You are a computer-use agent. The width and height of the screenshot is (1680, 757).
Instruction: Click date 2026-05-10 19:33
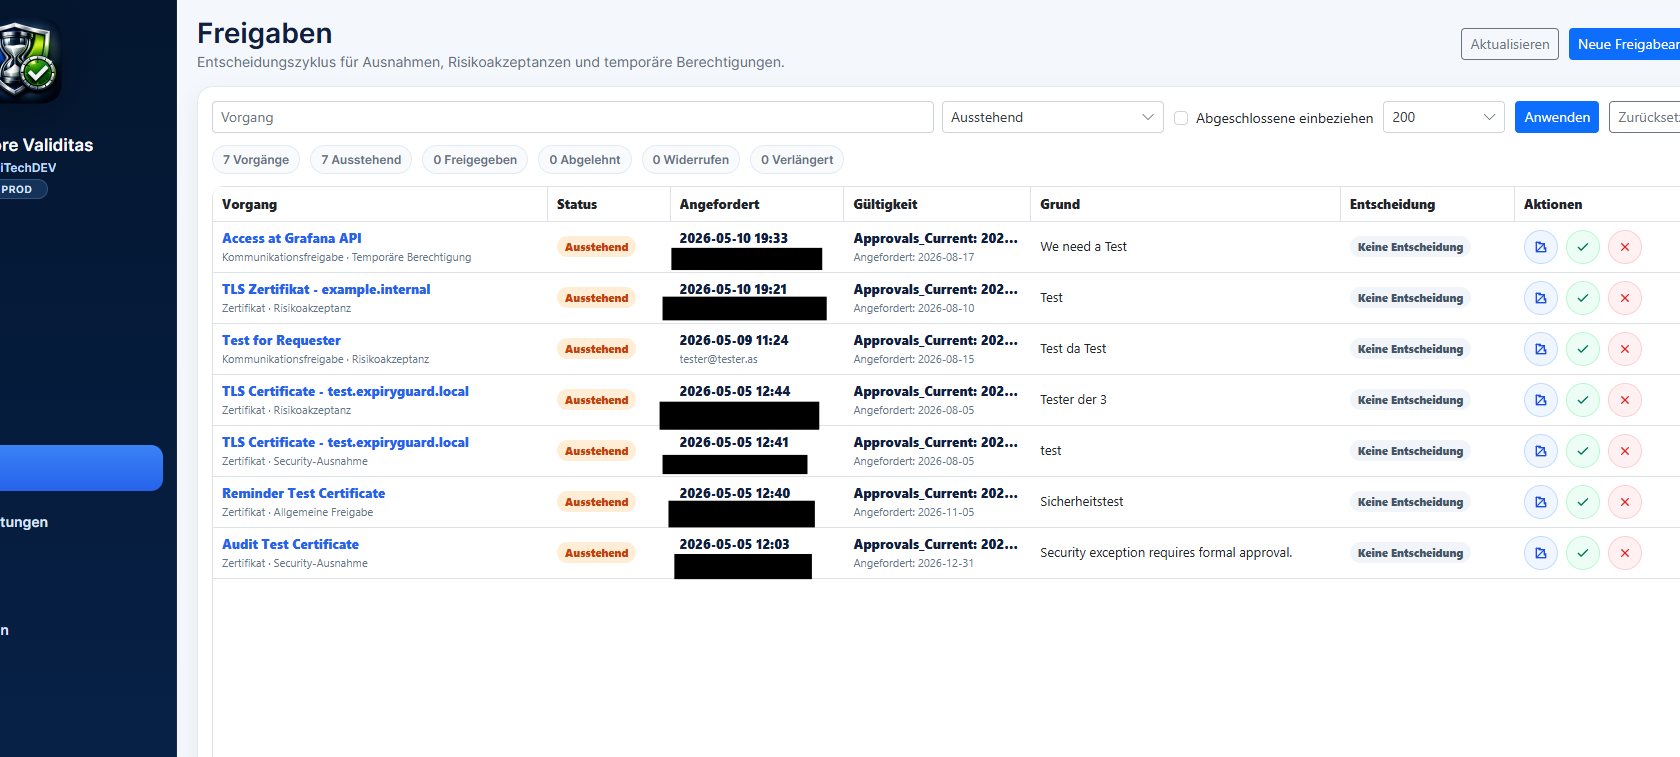[x=733, y=238]
